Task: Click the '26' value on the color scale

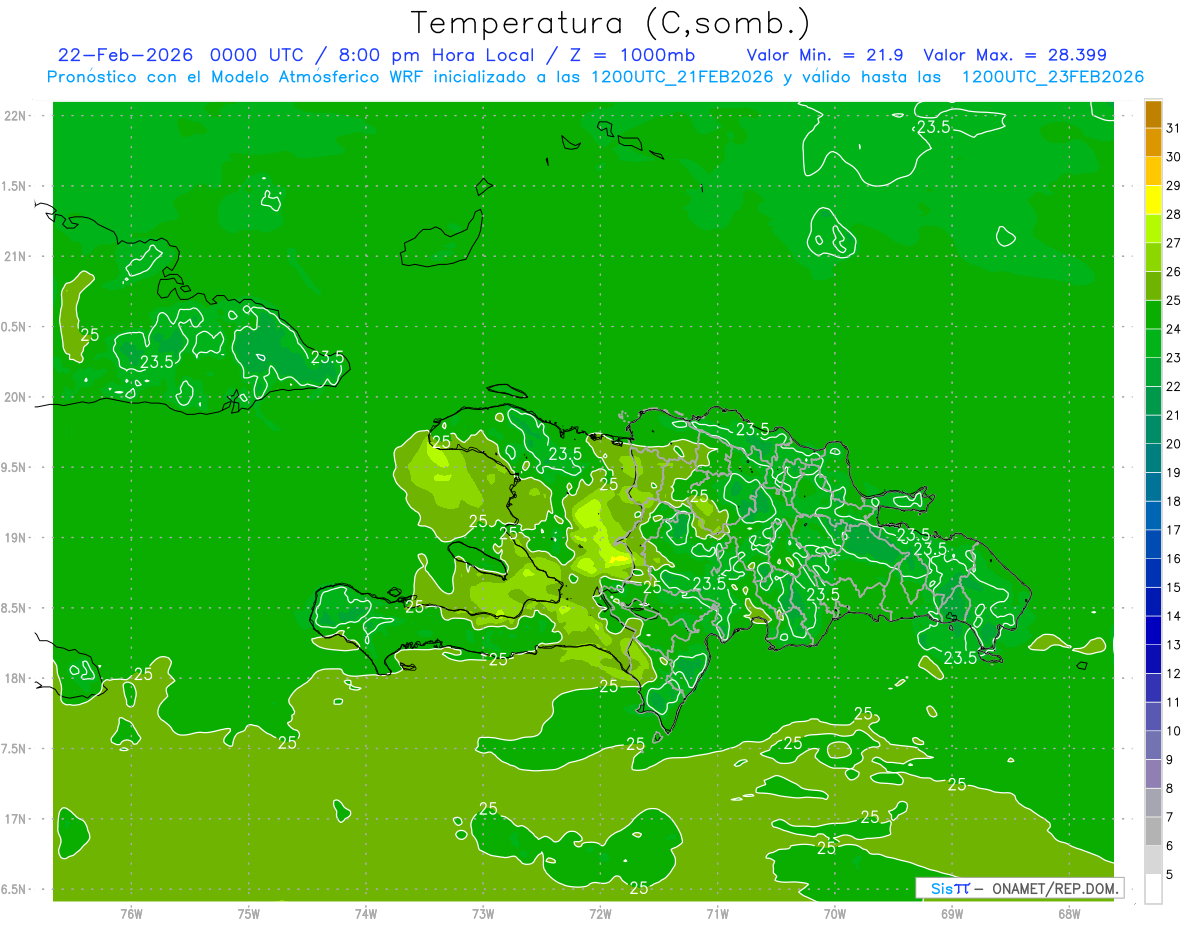Action: click(1174, 272)
